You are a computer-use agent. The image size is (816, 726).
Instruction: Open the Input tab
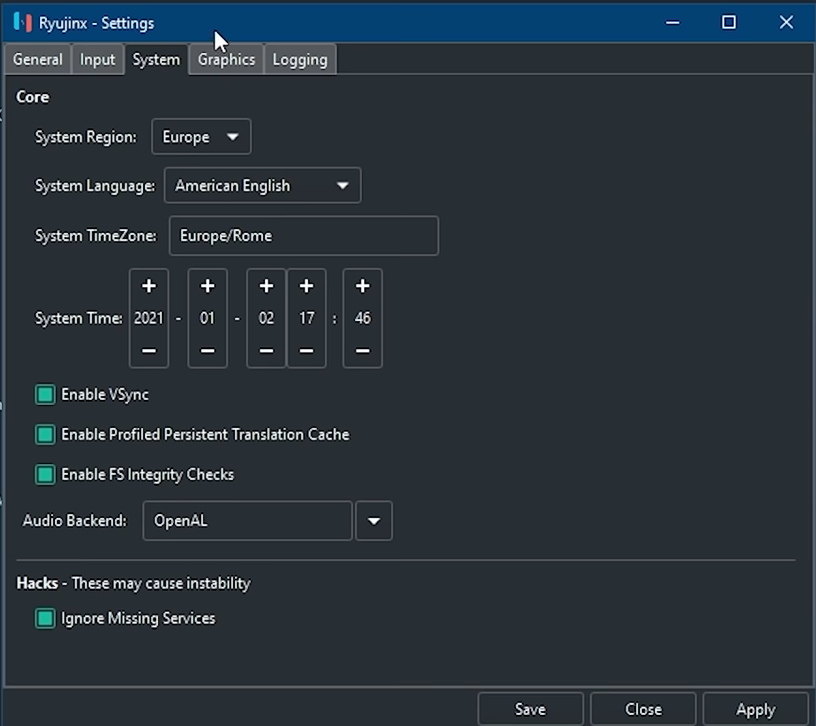(x=98, y=60)
